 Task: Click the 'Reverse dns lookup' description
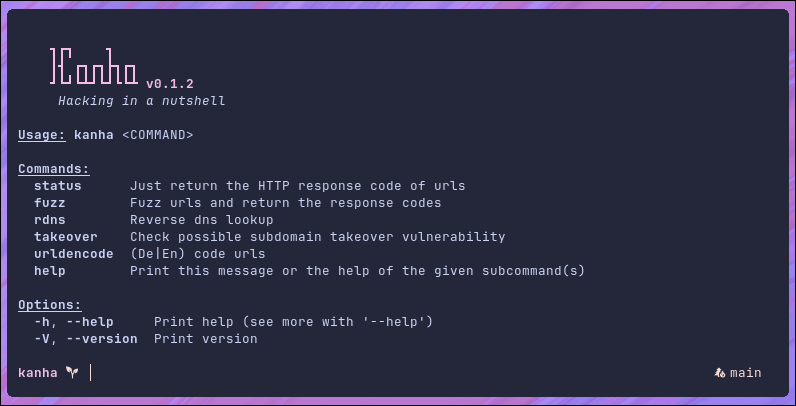point(202,220)
